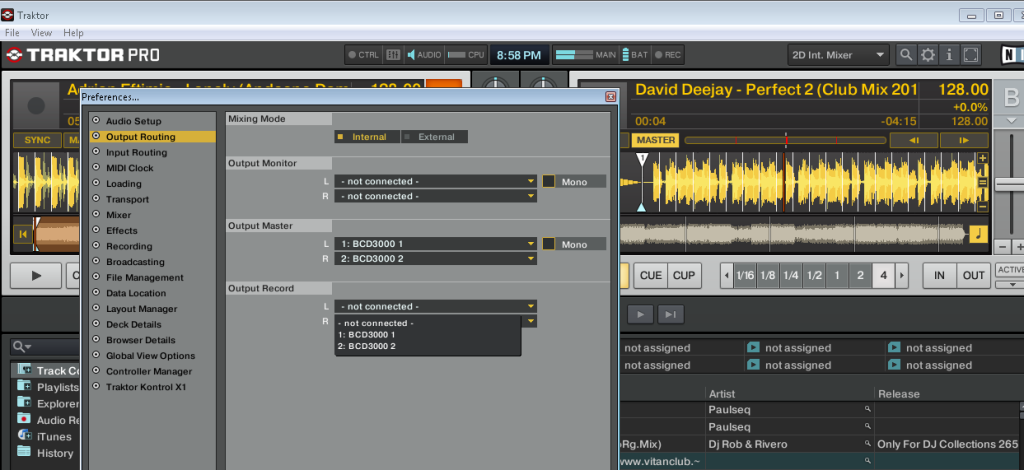Click the CPU load meter
Screen dimensions: 1024x470
tap(466, 55)
